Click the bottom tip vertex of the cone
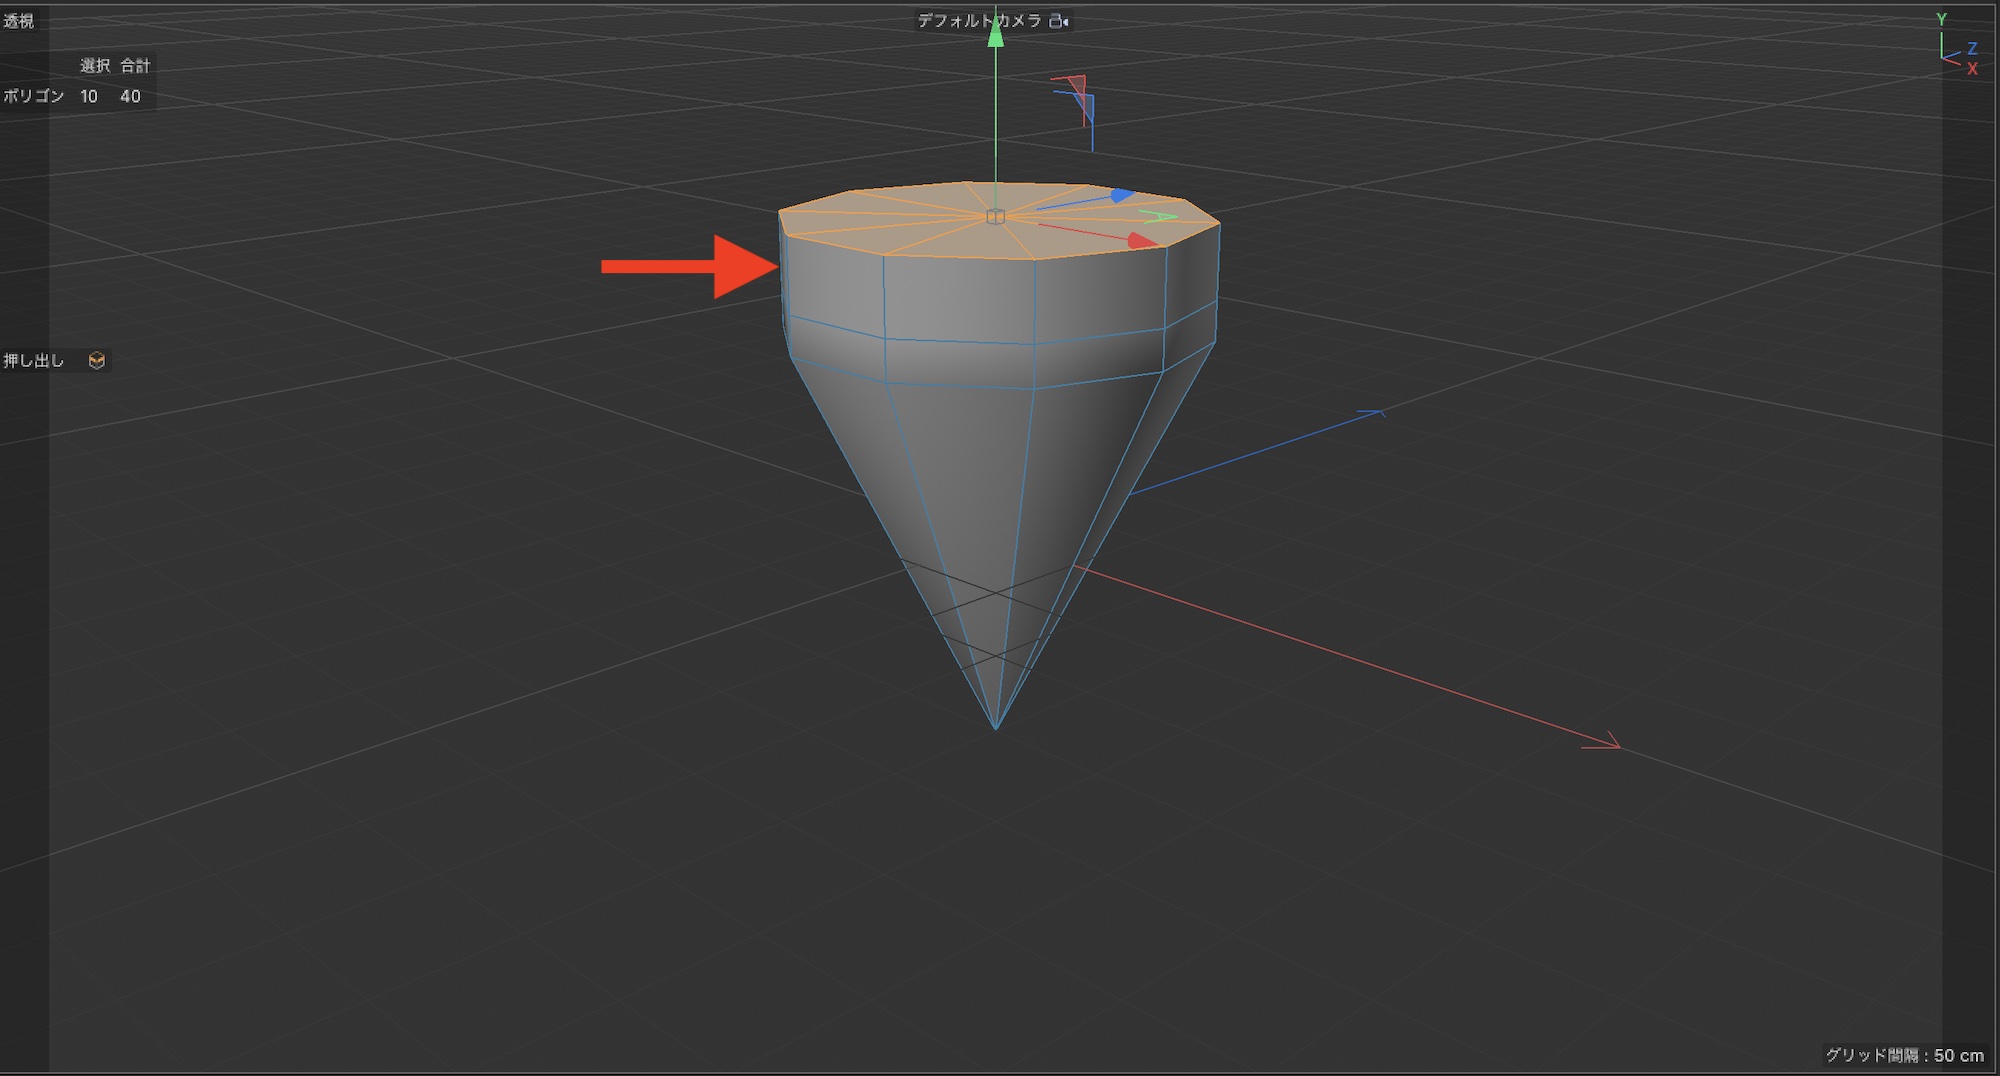 [x=995, y=728]
